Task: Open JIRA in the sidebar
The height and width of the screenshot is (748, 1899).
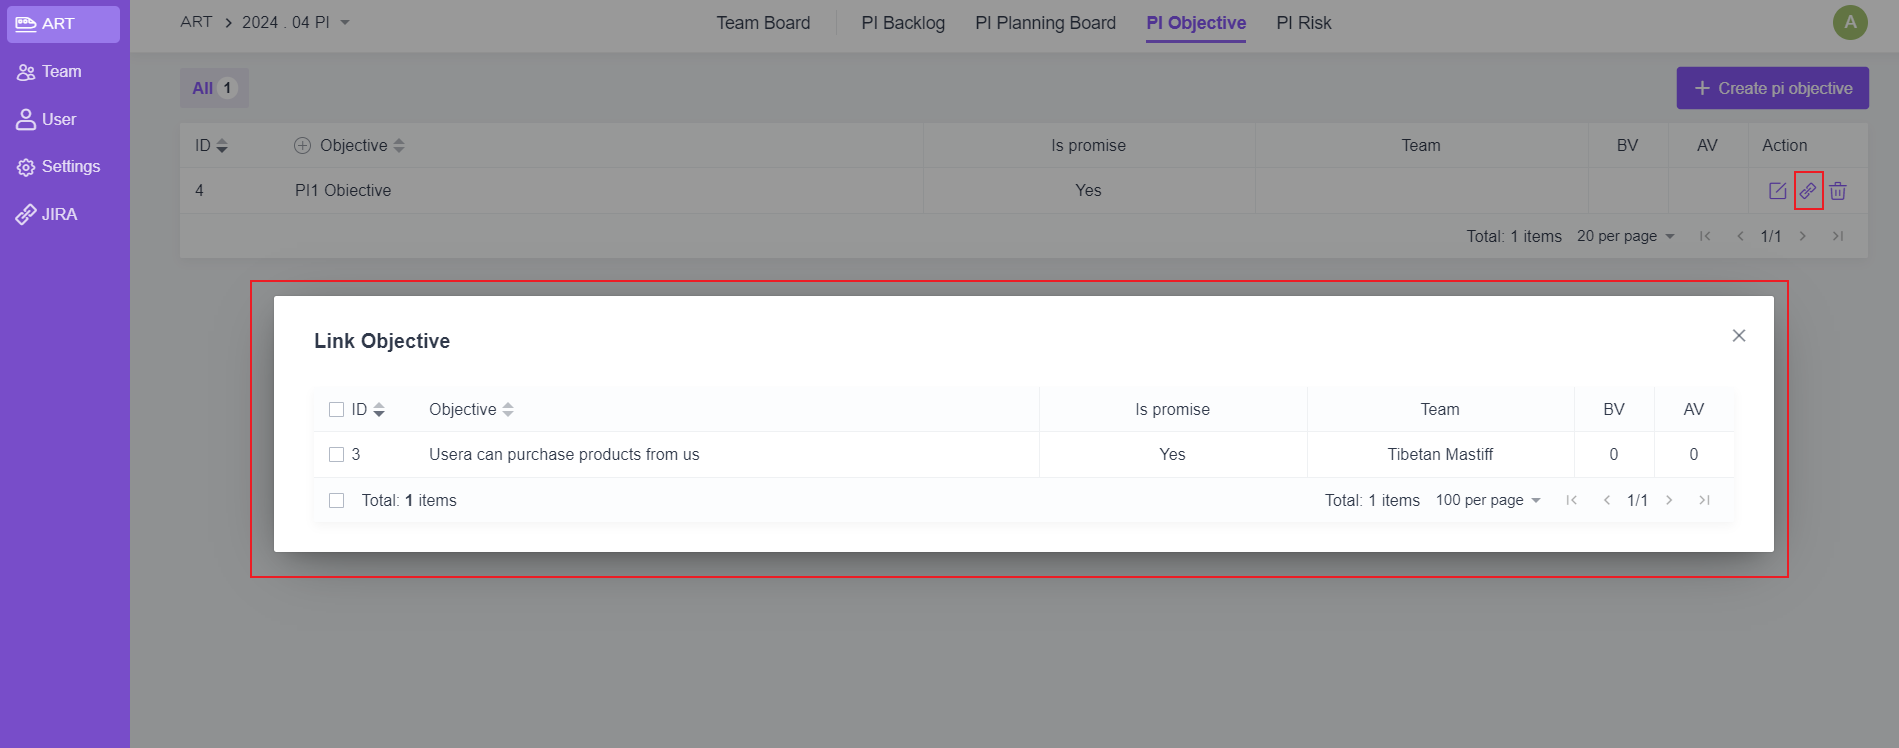Action: click(x=63, y=214)
